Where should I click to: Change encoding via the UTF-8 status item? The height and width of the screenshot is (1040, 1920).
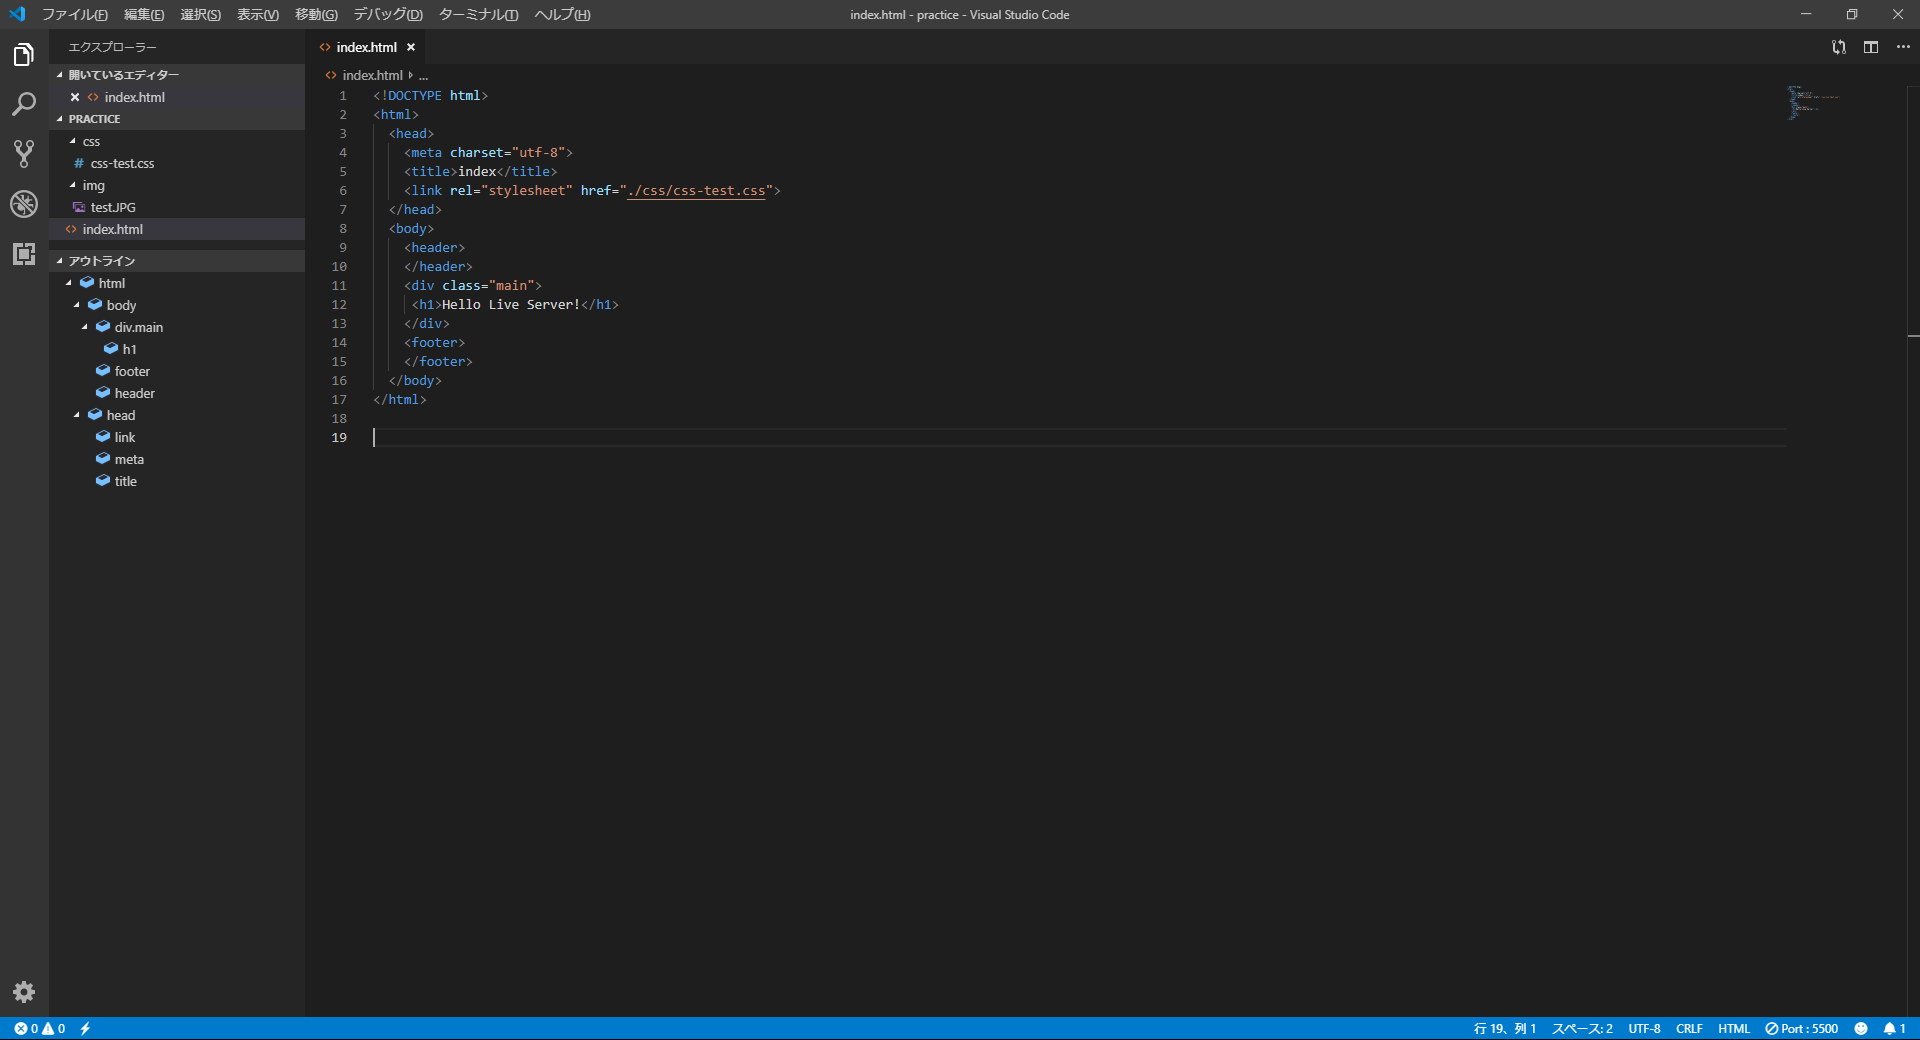(x=1643, y=1029)
